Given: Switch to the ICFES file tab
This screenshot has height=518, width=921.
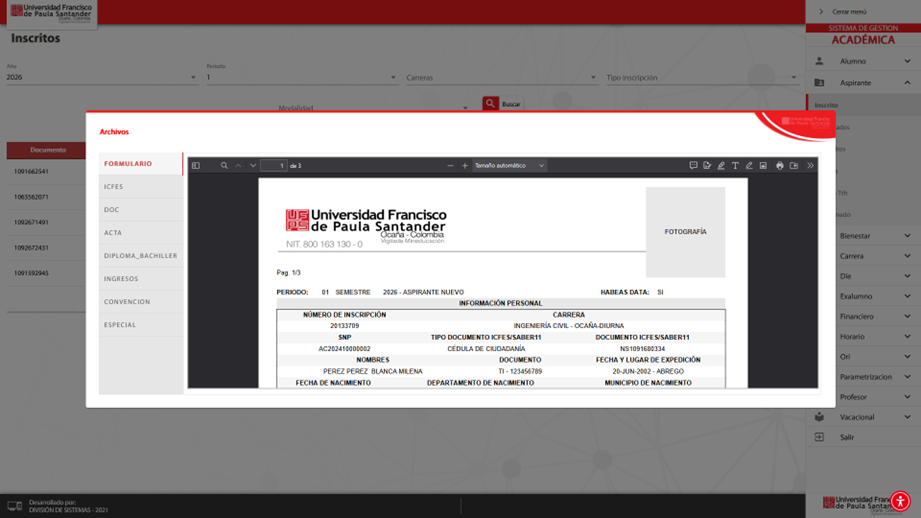Looking at the screenshot, I should pyautogui.click(x=114, y=187).
